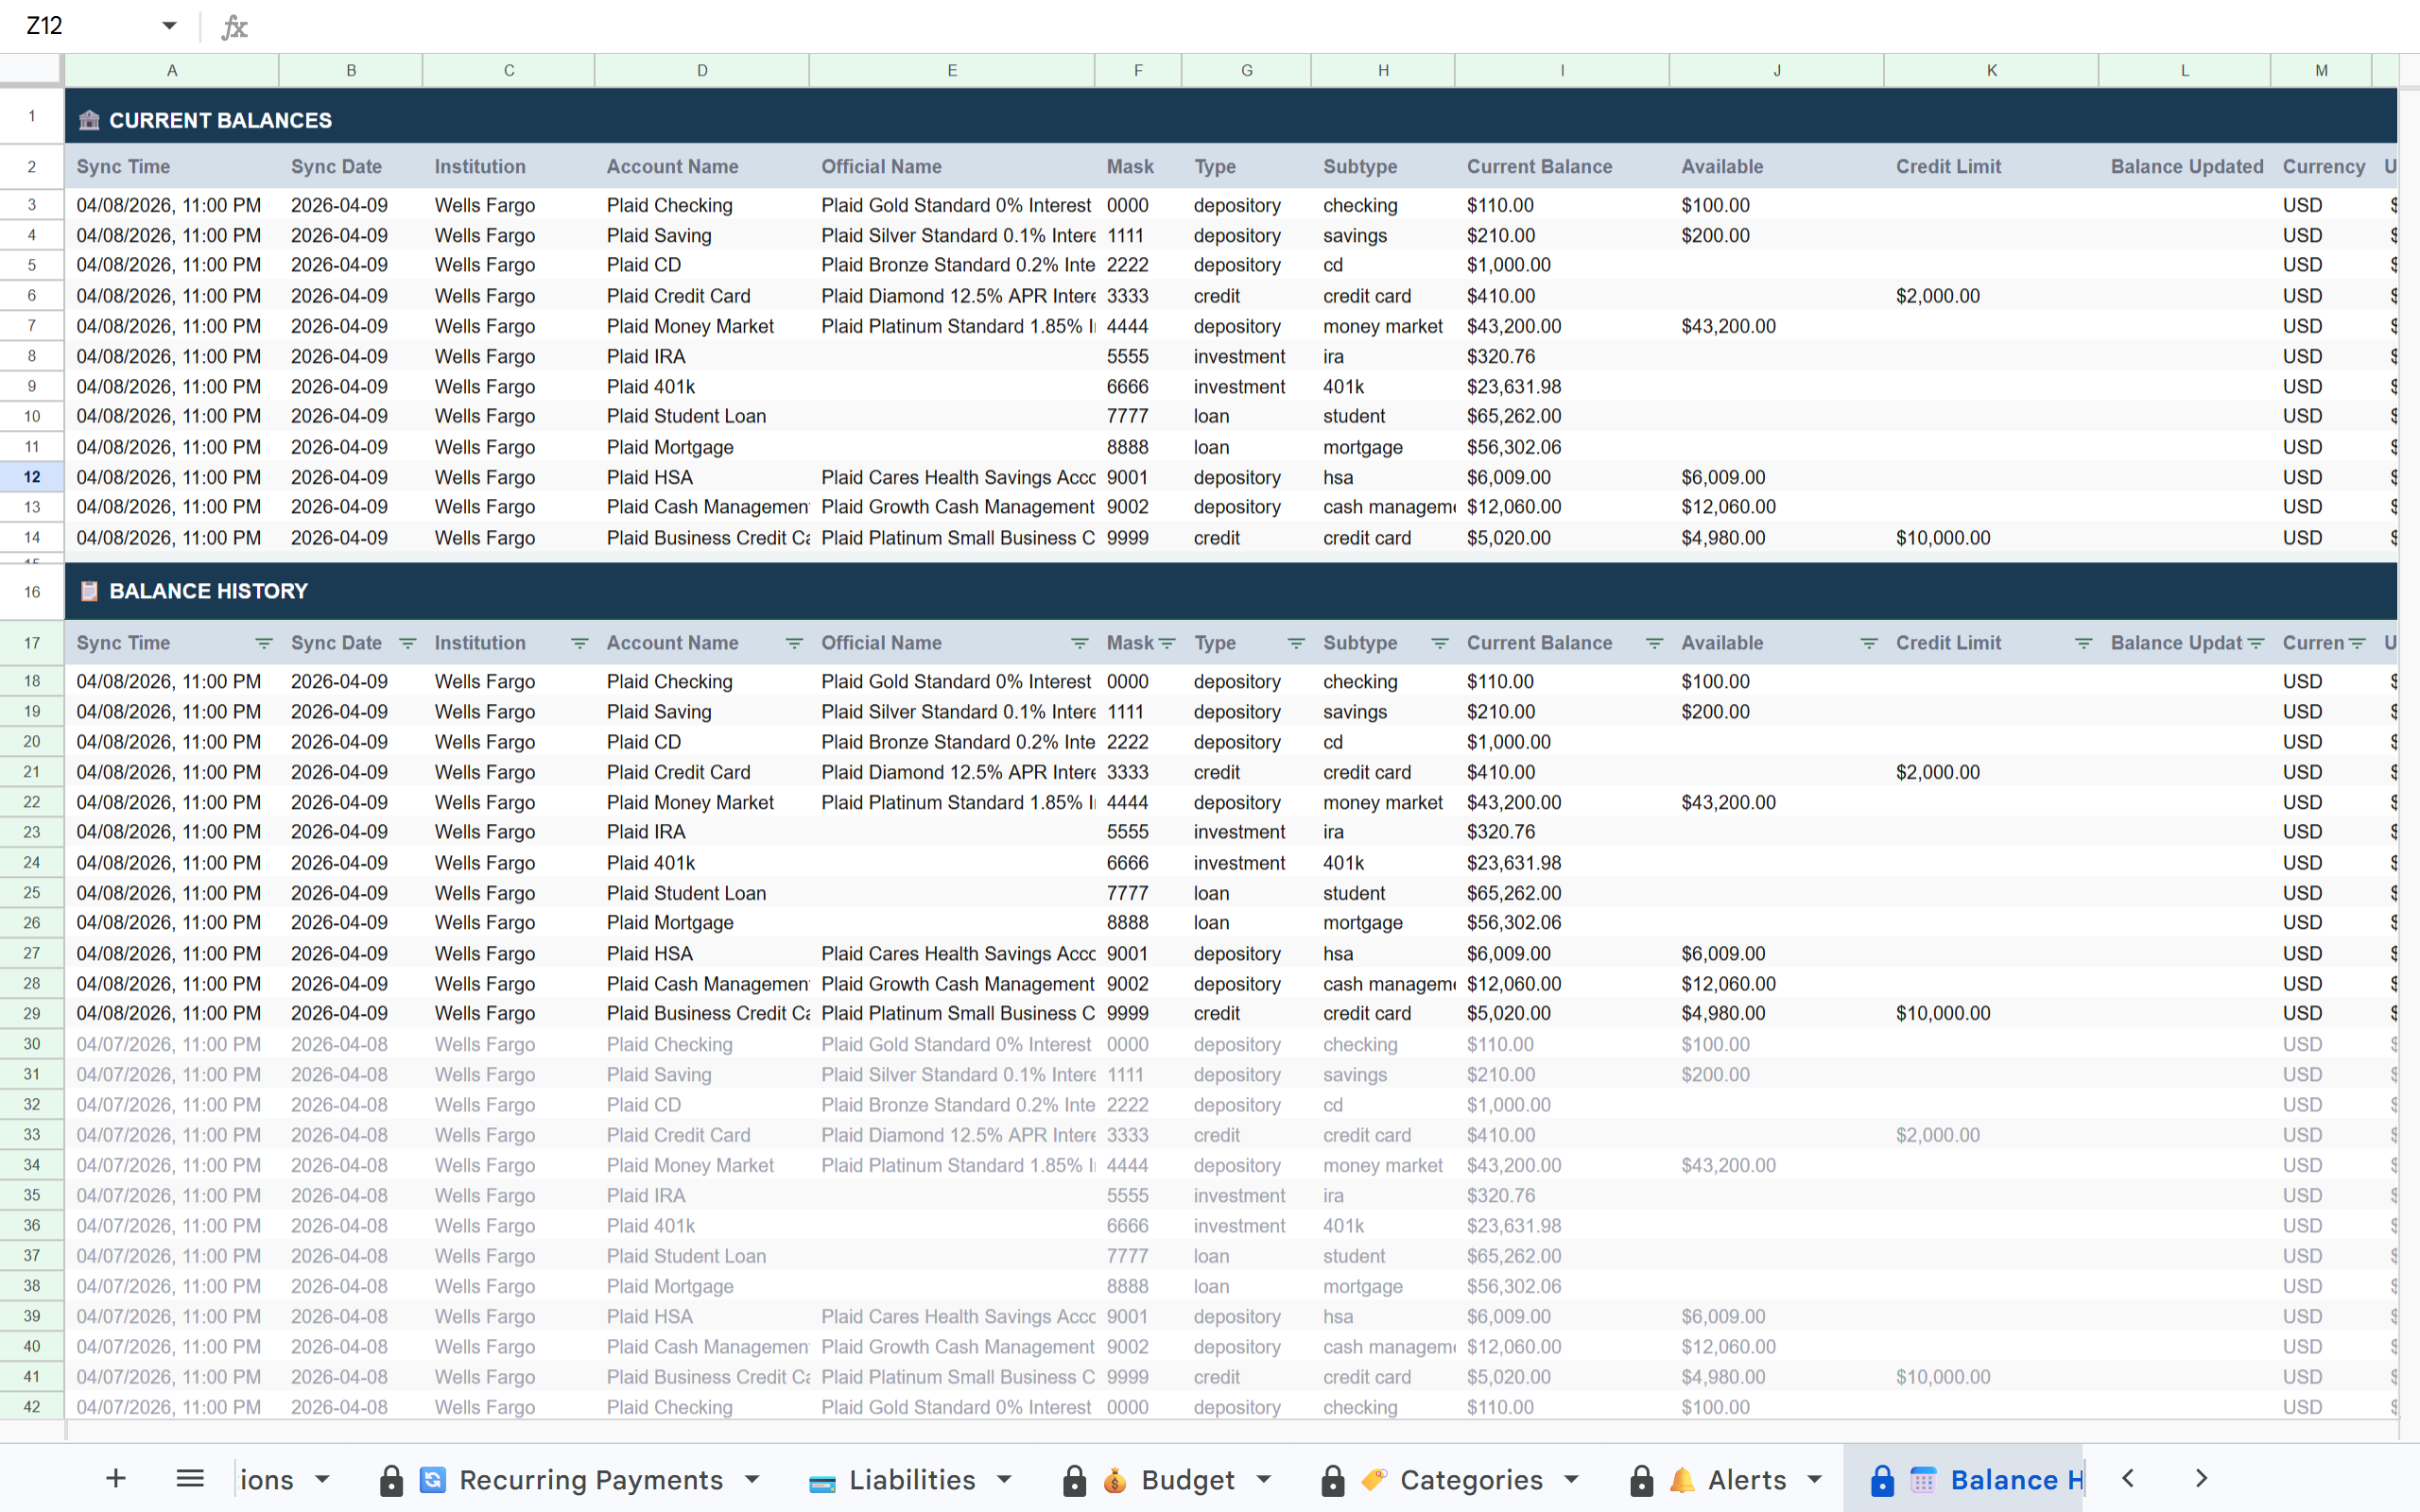Image resolution: width=2420 pixels, height=1512 pixels.
Task: Open the Recurring Payments tab options dropdown
Action: click(x=752, y=1480)
